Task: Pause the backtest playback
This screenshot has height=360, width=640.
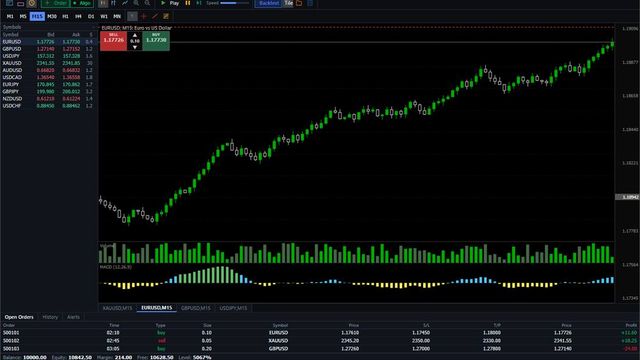Action: [188, 3]
